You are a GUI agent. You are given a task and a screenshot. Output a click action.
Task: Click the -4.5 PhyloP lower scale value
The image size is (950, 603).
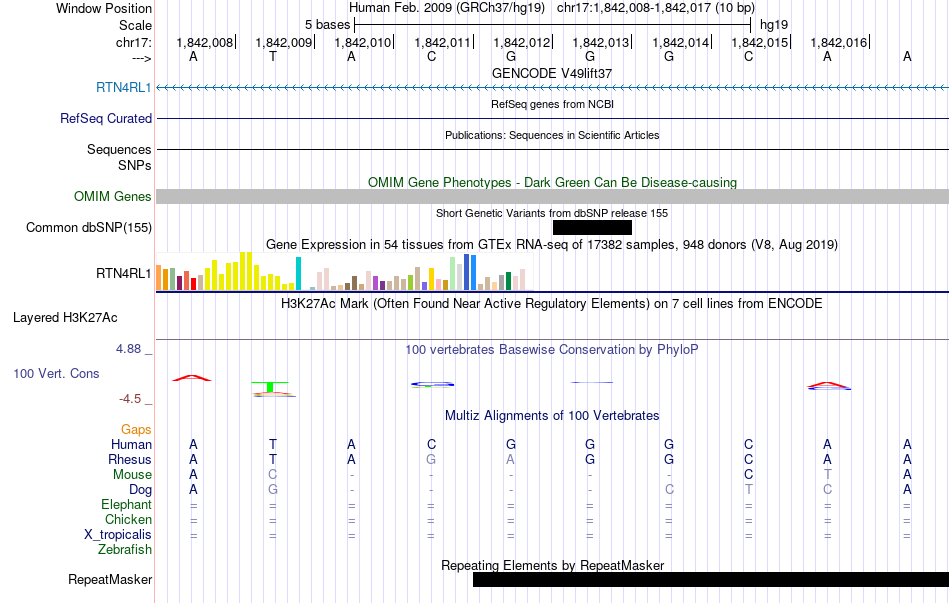[130, 399]
